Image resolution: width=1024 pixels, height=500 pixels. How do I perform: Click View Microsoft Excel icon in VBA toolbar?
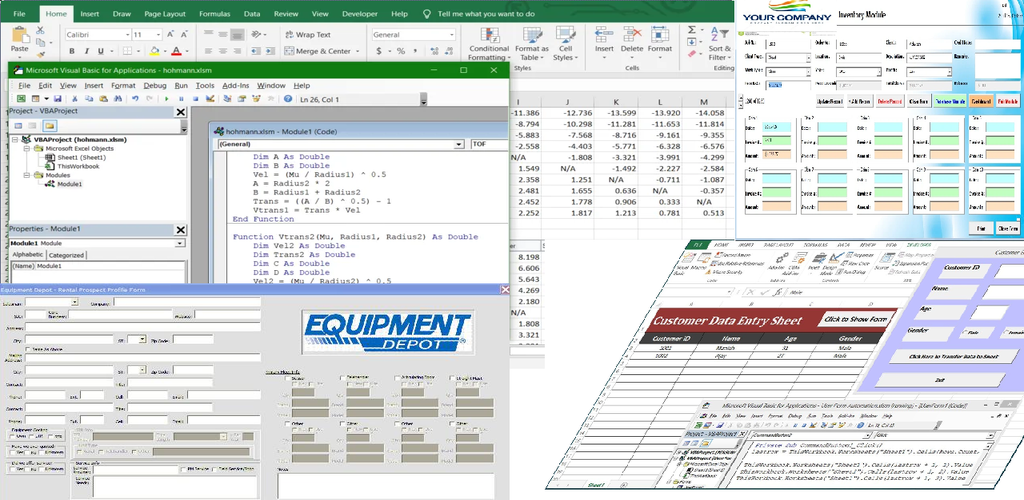click(21, 99)
